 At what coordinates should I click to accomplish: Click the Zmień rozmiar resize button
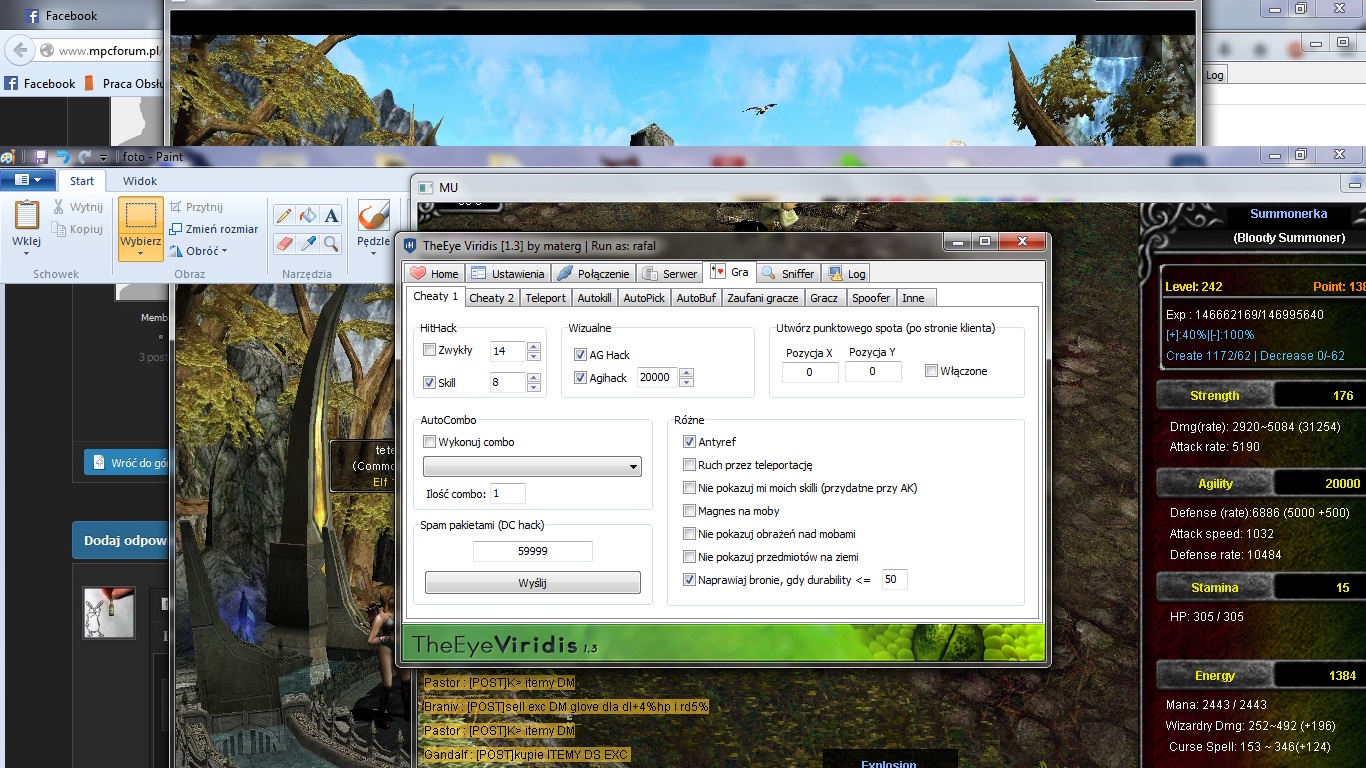pyautogui.click(x=214, y=229)
